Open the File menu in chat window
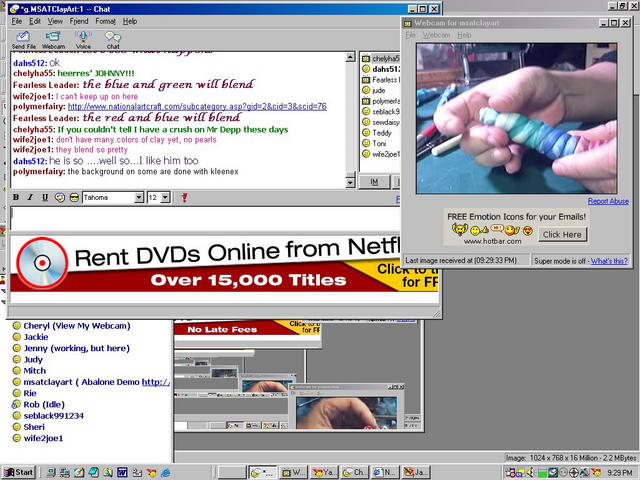This screenshot has height=480, width=640. tap(17, 21)
